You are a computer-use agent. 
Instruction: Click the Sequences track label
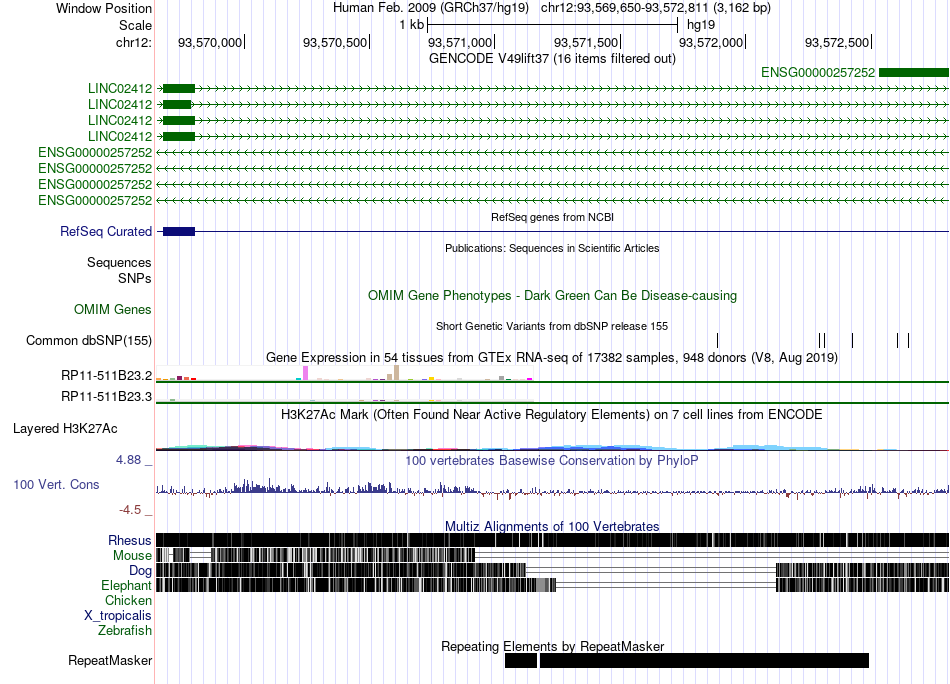(x=119, y=262)
